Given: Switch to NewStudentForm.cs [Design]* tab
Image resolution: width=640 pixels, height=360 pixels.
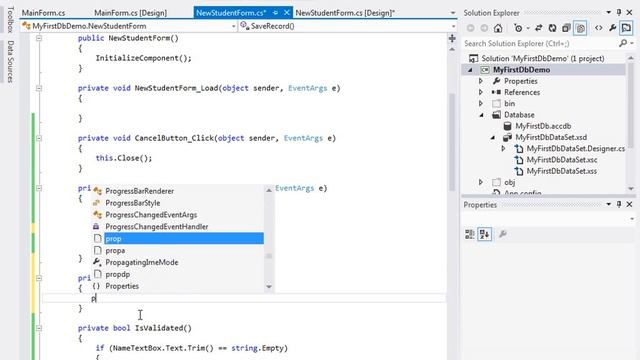Looking at the screenshot, I should tap(345, 13).
